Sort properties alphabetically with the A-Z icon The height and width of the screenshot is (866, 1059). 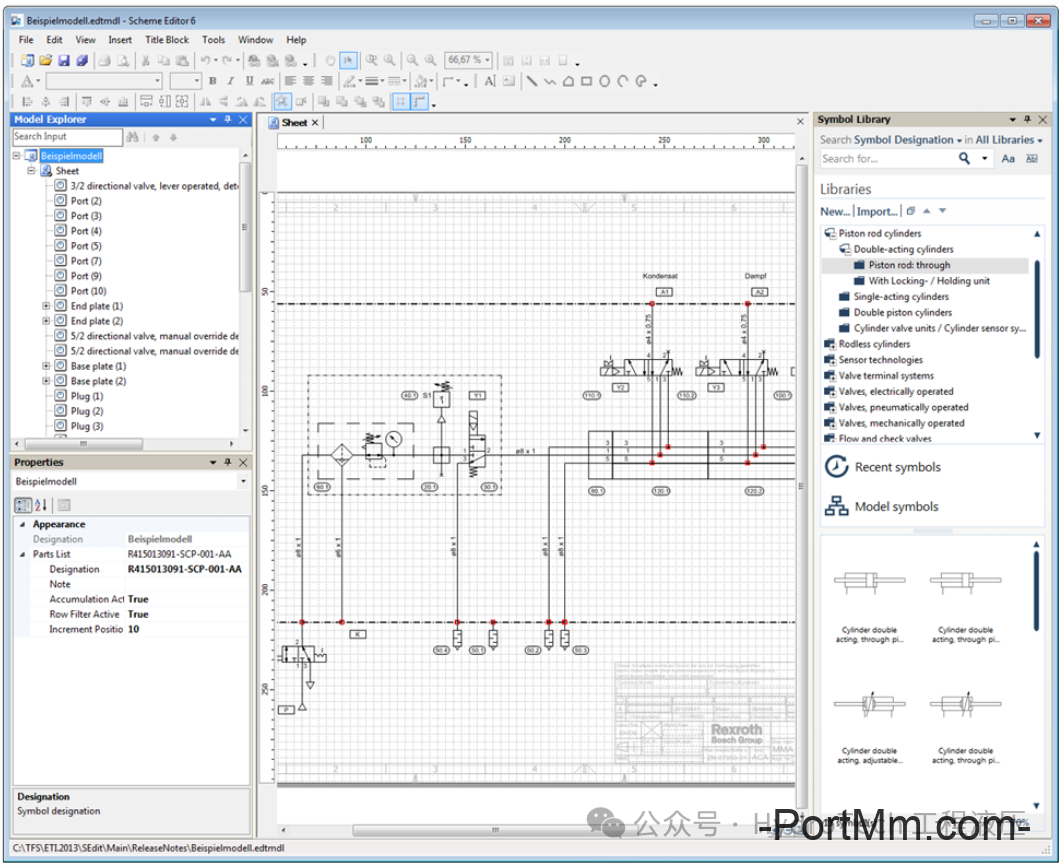41,505
